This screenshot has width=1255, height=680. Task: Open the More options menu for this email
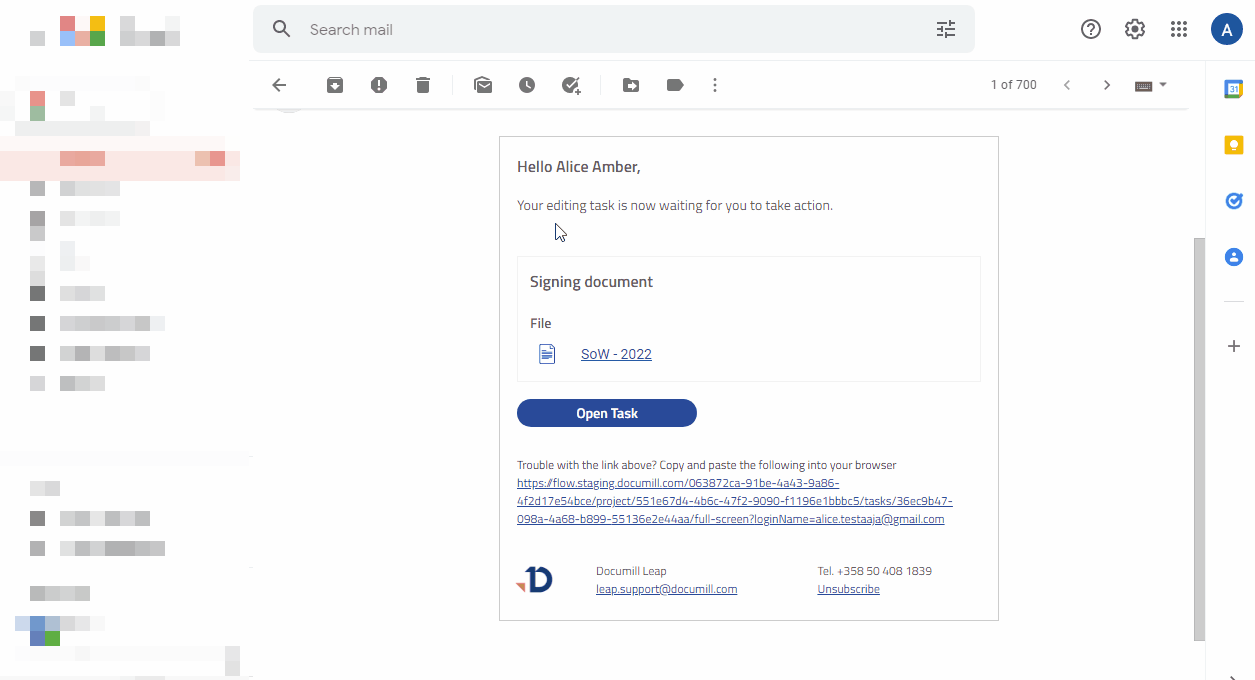(715, 85)
